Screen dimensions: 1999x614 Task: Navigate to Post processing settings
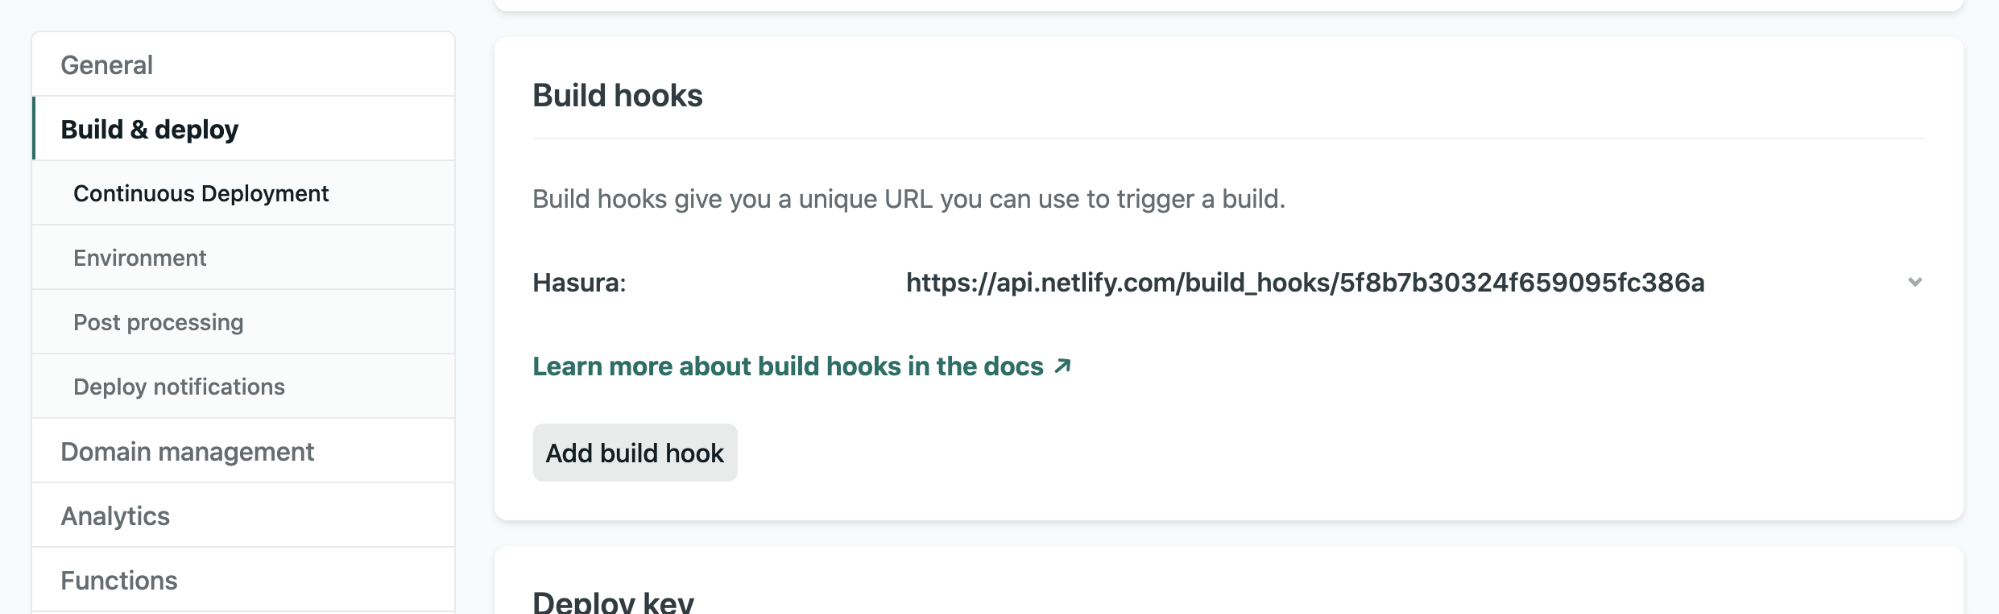pyautogui.click(x=158, y=322)
